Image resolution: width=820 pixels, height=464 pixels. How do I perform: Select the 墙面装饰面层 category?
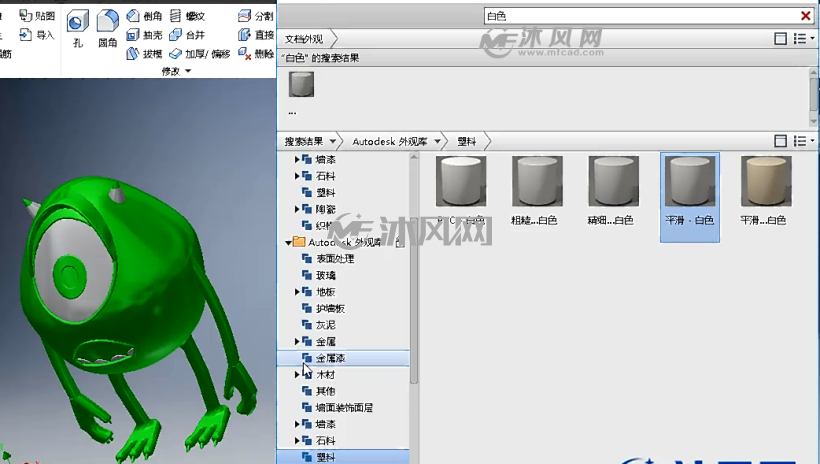point(344,408)
